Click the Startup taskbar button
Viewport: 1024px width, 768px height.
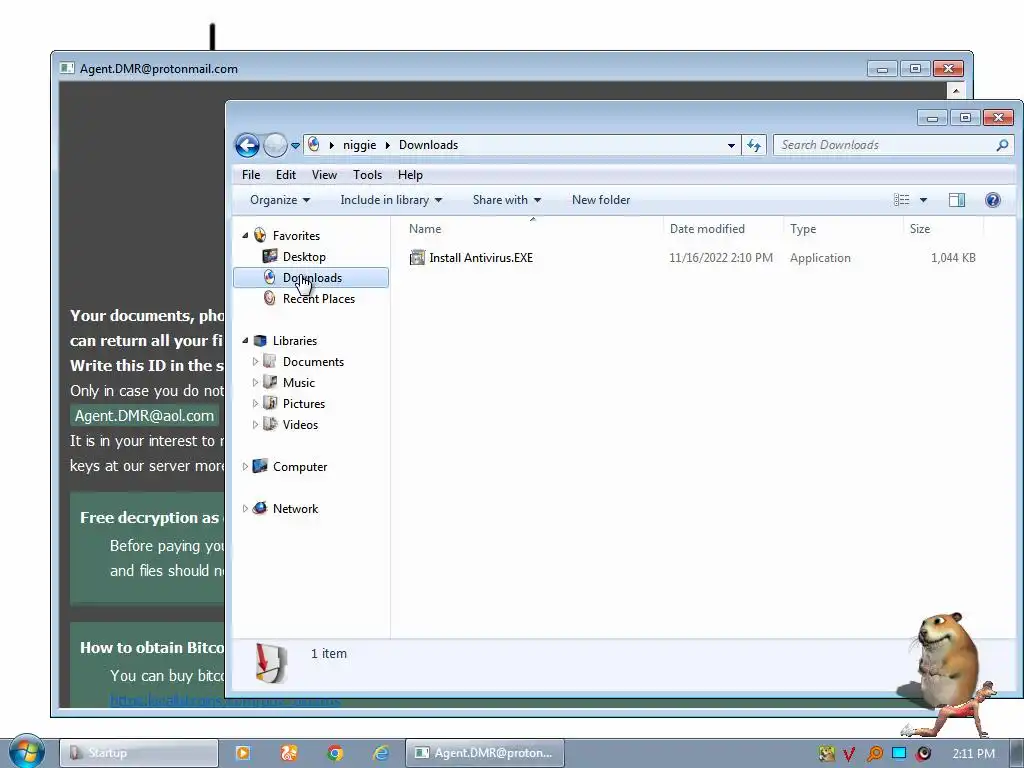[138, 753]
